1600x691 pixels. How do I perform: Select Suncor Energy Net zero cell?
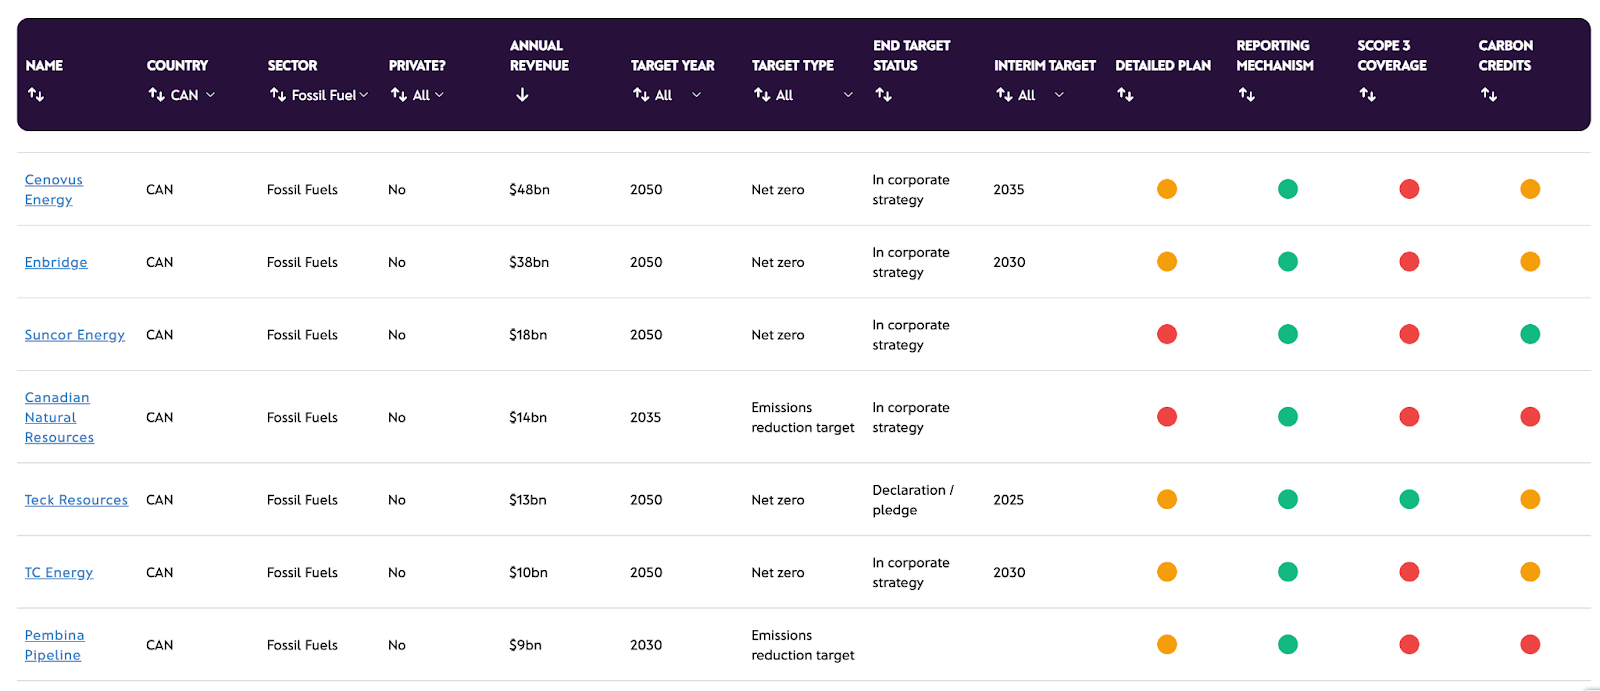[778, 335]
